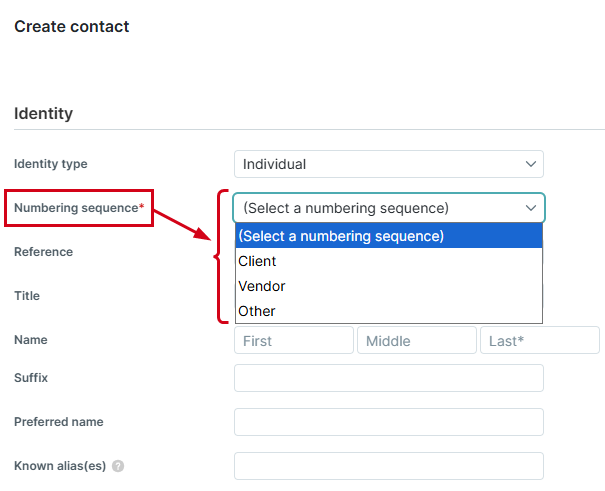Click the Identity type label
The image size is (605, 491).
tap(51, 164)
